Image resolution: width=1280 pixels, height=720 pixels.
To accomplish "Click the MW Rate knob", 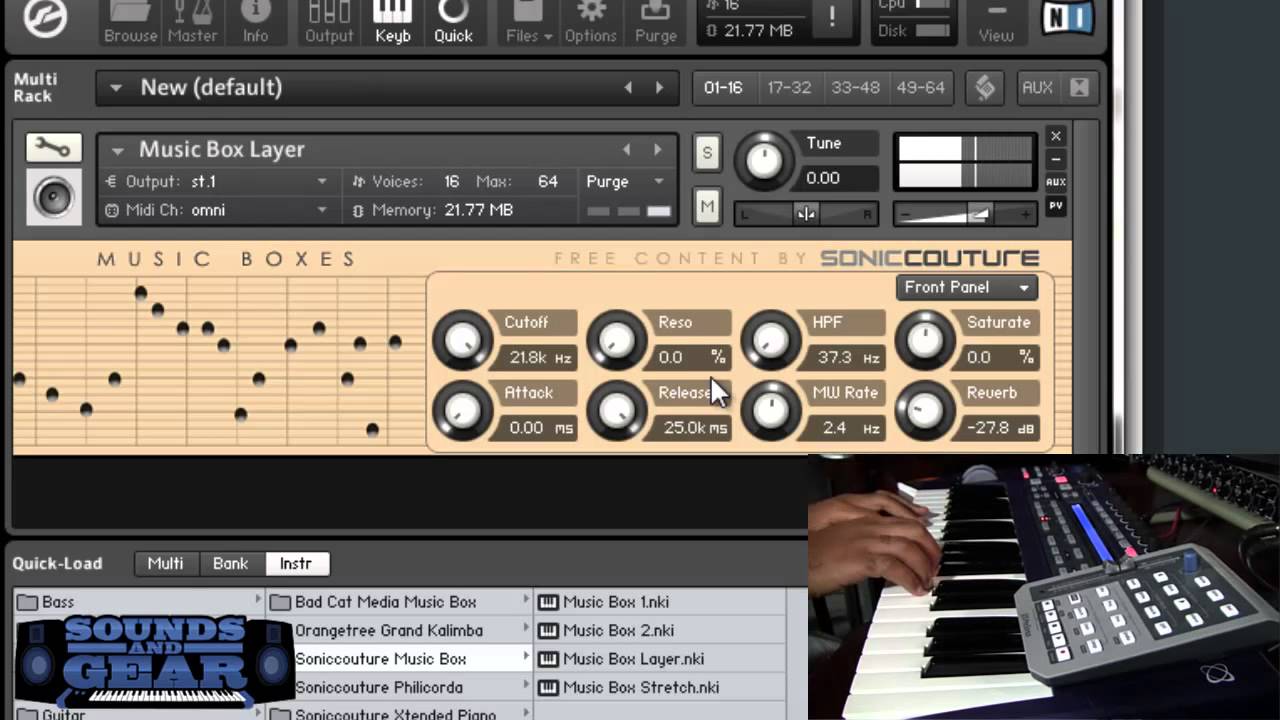I will [770, 410].
